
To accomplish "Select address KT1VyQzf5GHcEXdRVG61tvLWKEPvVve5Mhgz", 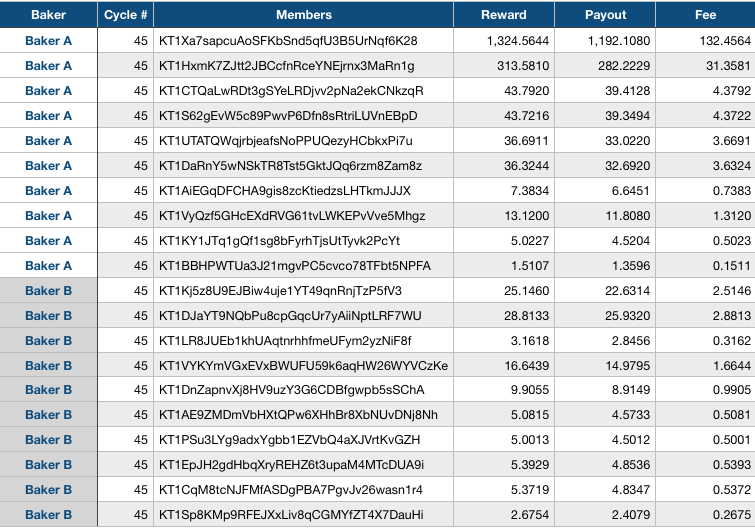I will click(292, 216).
